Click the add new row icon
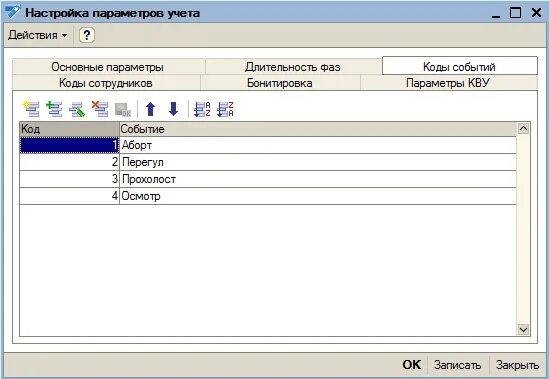This screenshot has height=379, width=549. click(x=32, y=109)
